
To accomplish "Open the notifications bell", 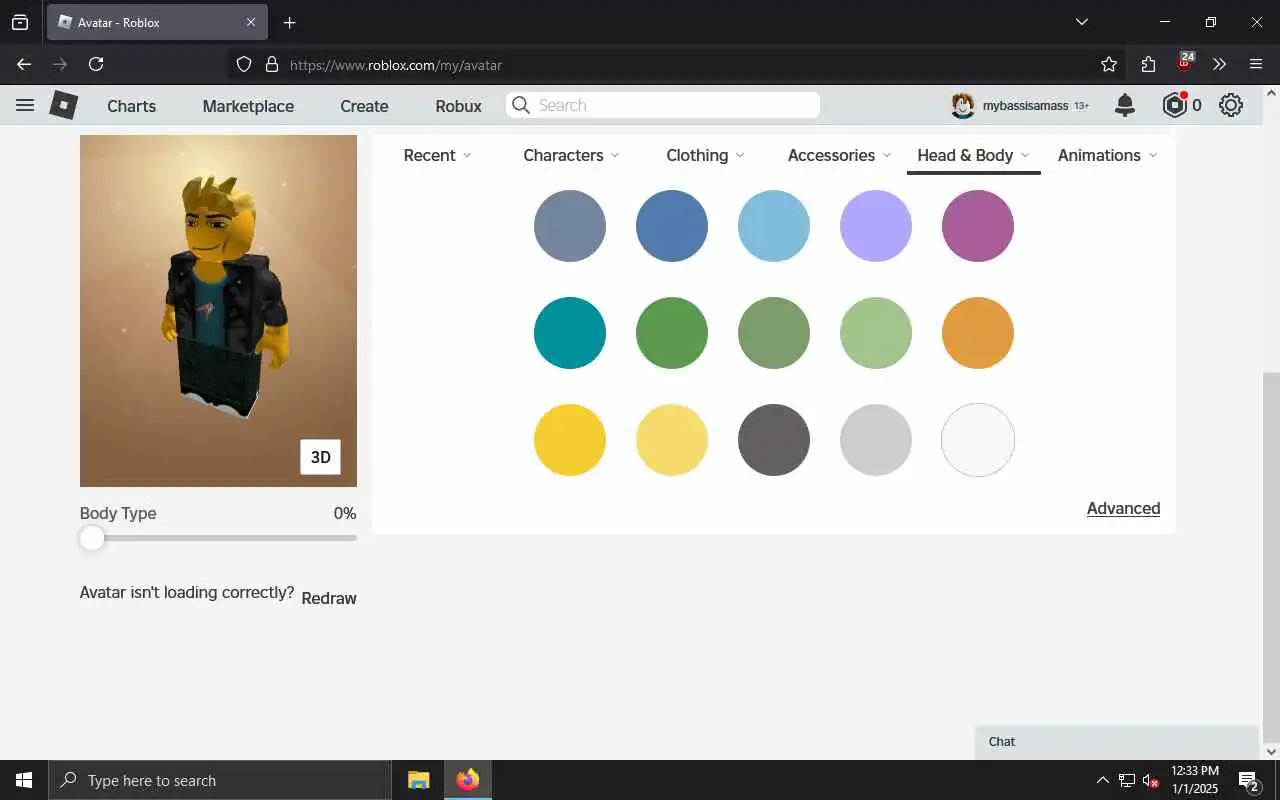I will [1125, 105].
